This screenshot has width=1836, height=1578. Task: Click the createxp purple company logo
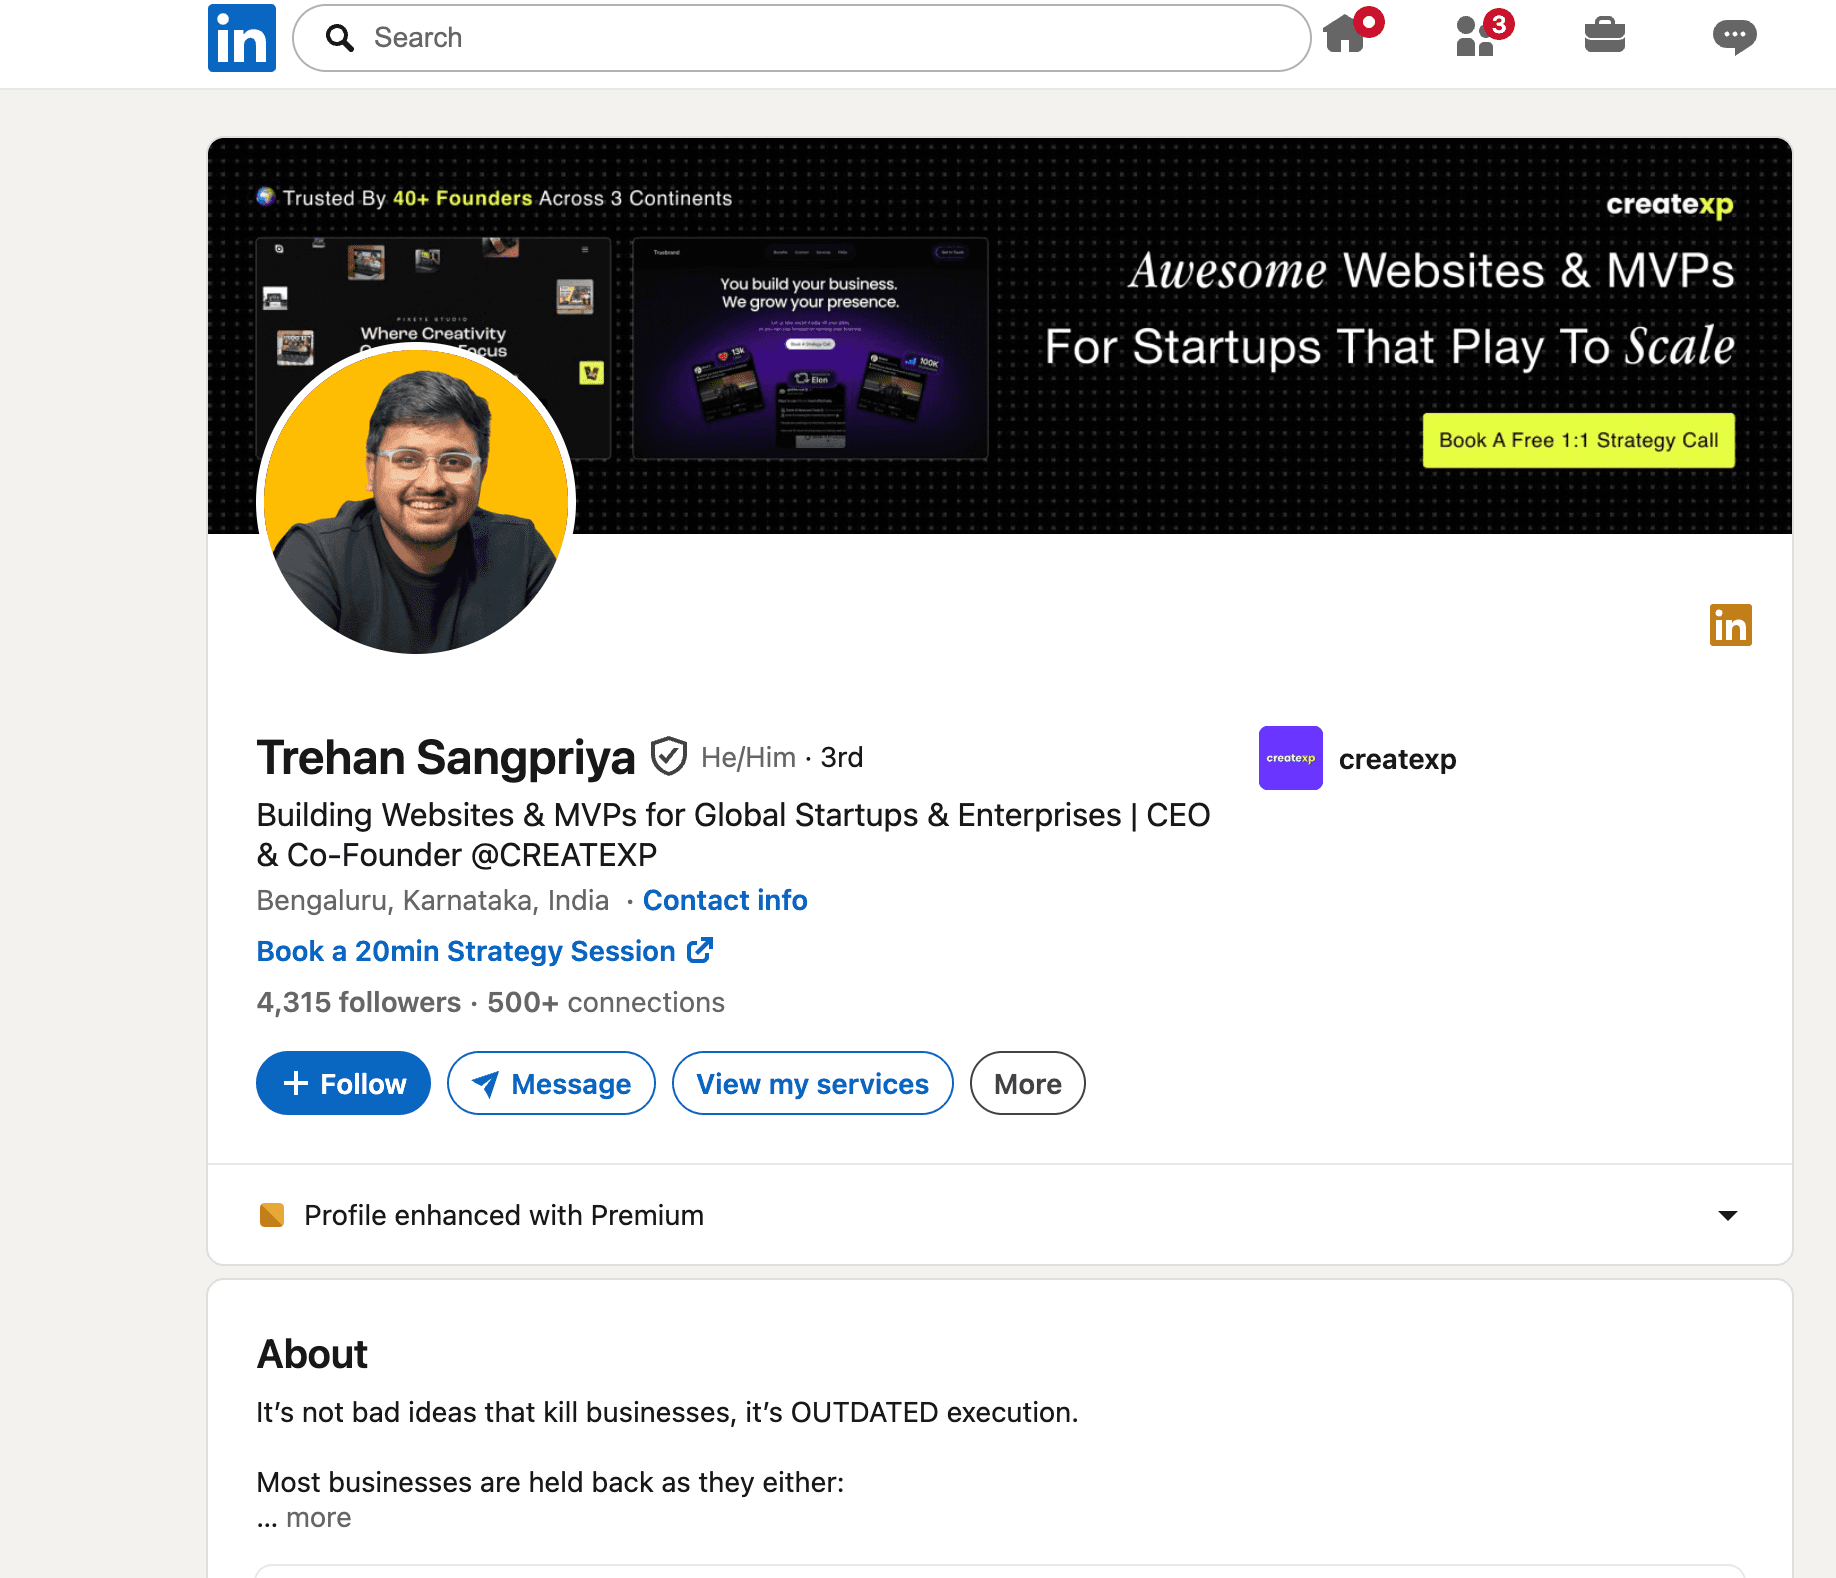(x=1290, y=758)
